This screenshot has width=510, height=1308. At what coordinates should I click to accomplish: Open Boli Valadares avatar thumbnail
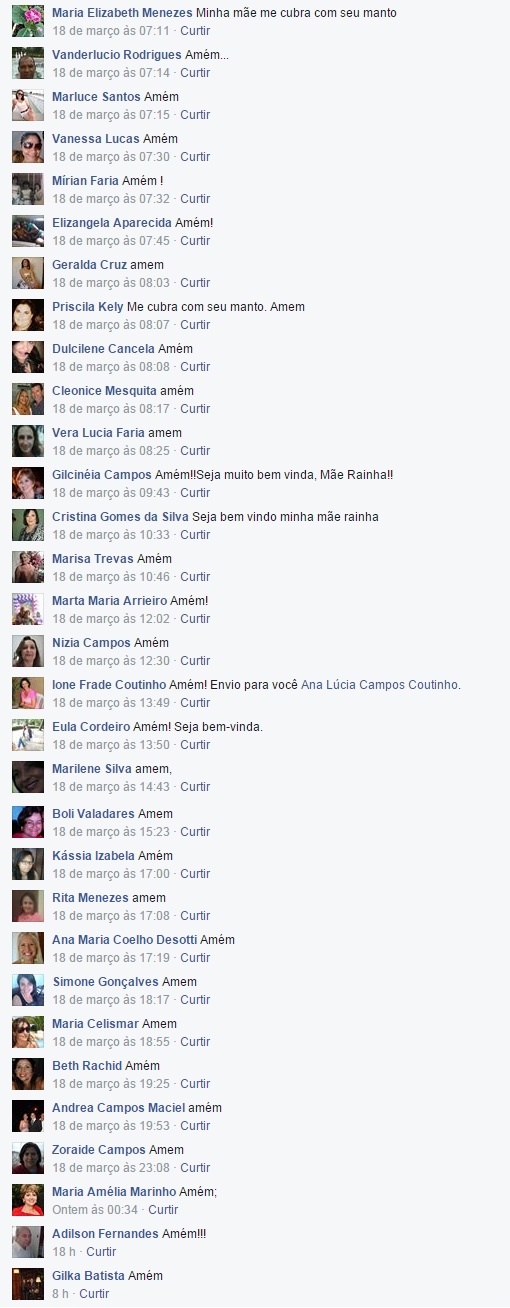click(x=28, y=822)
